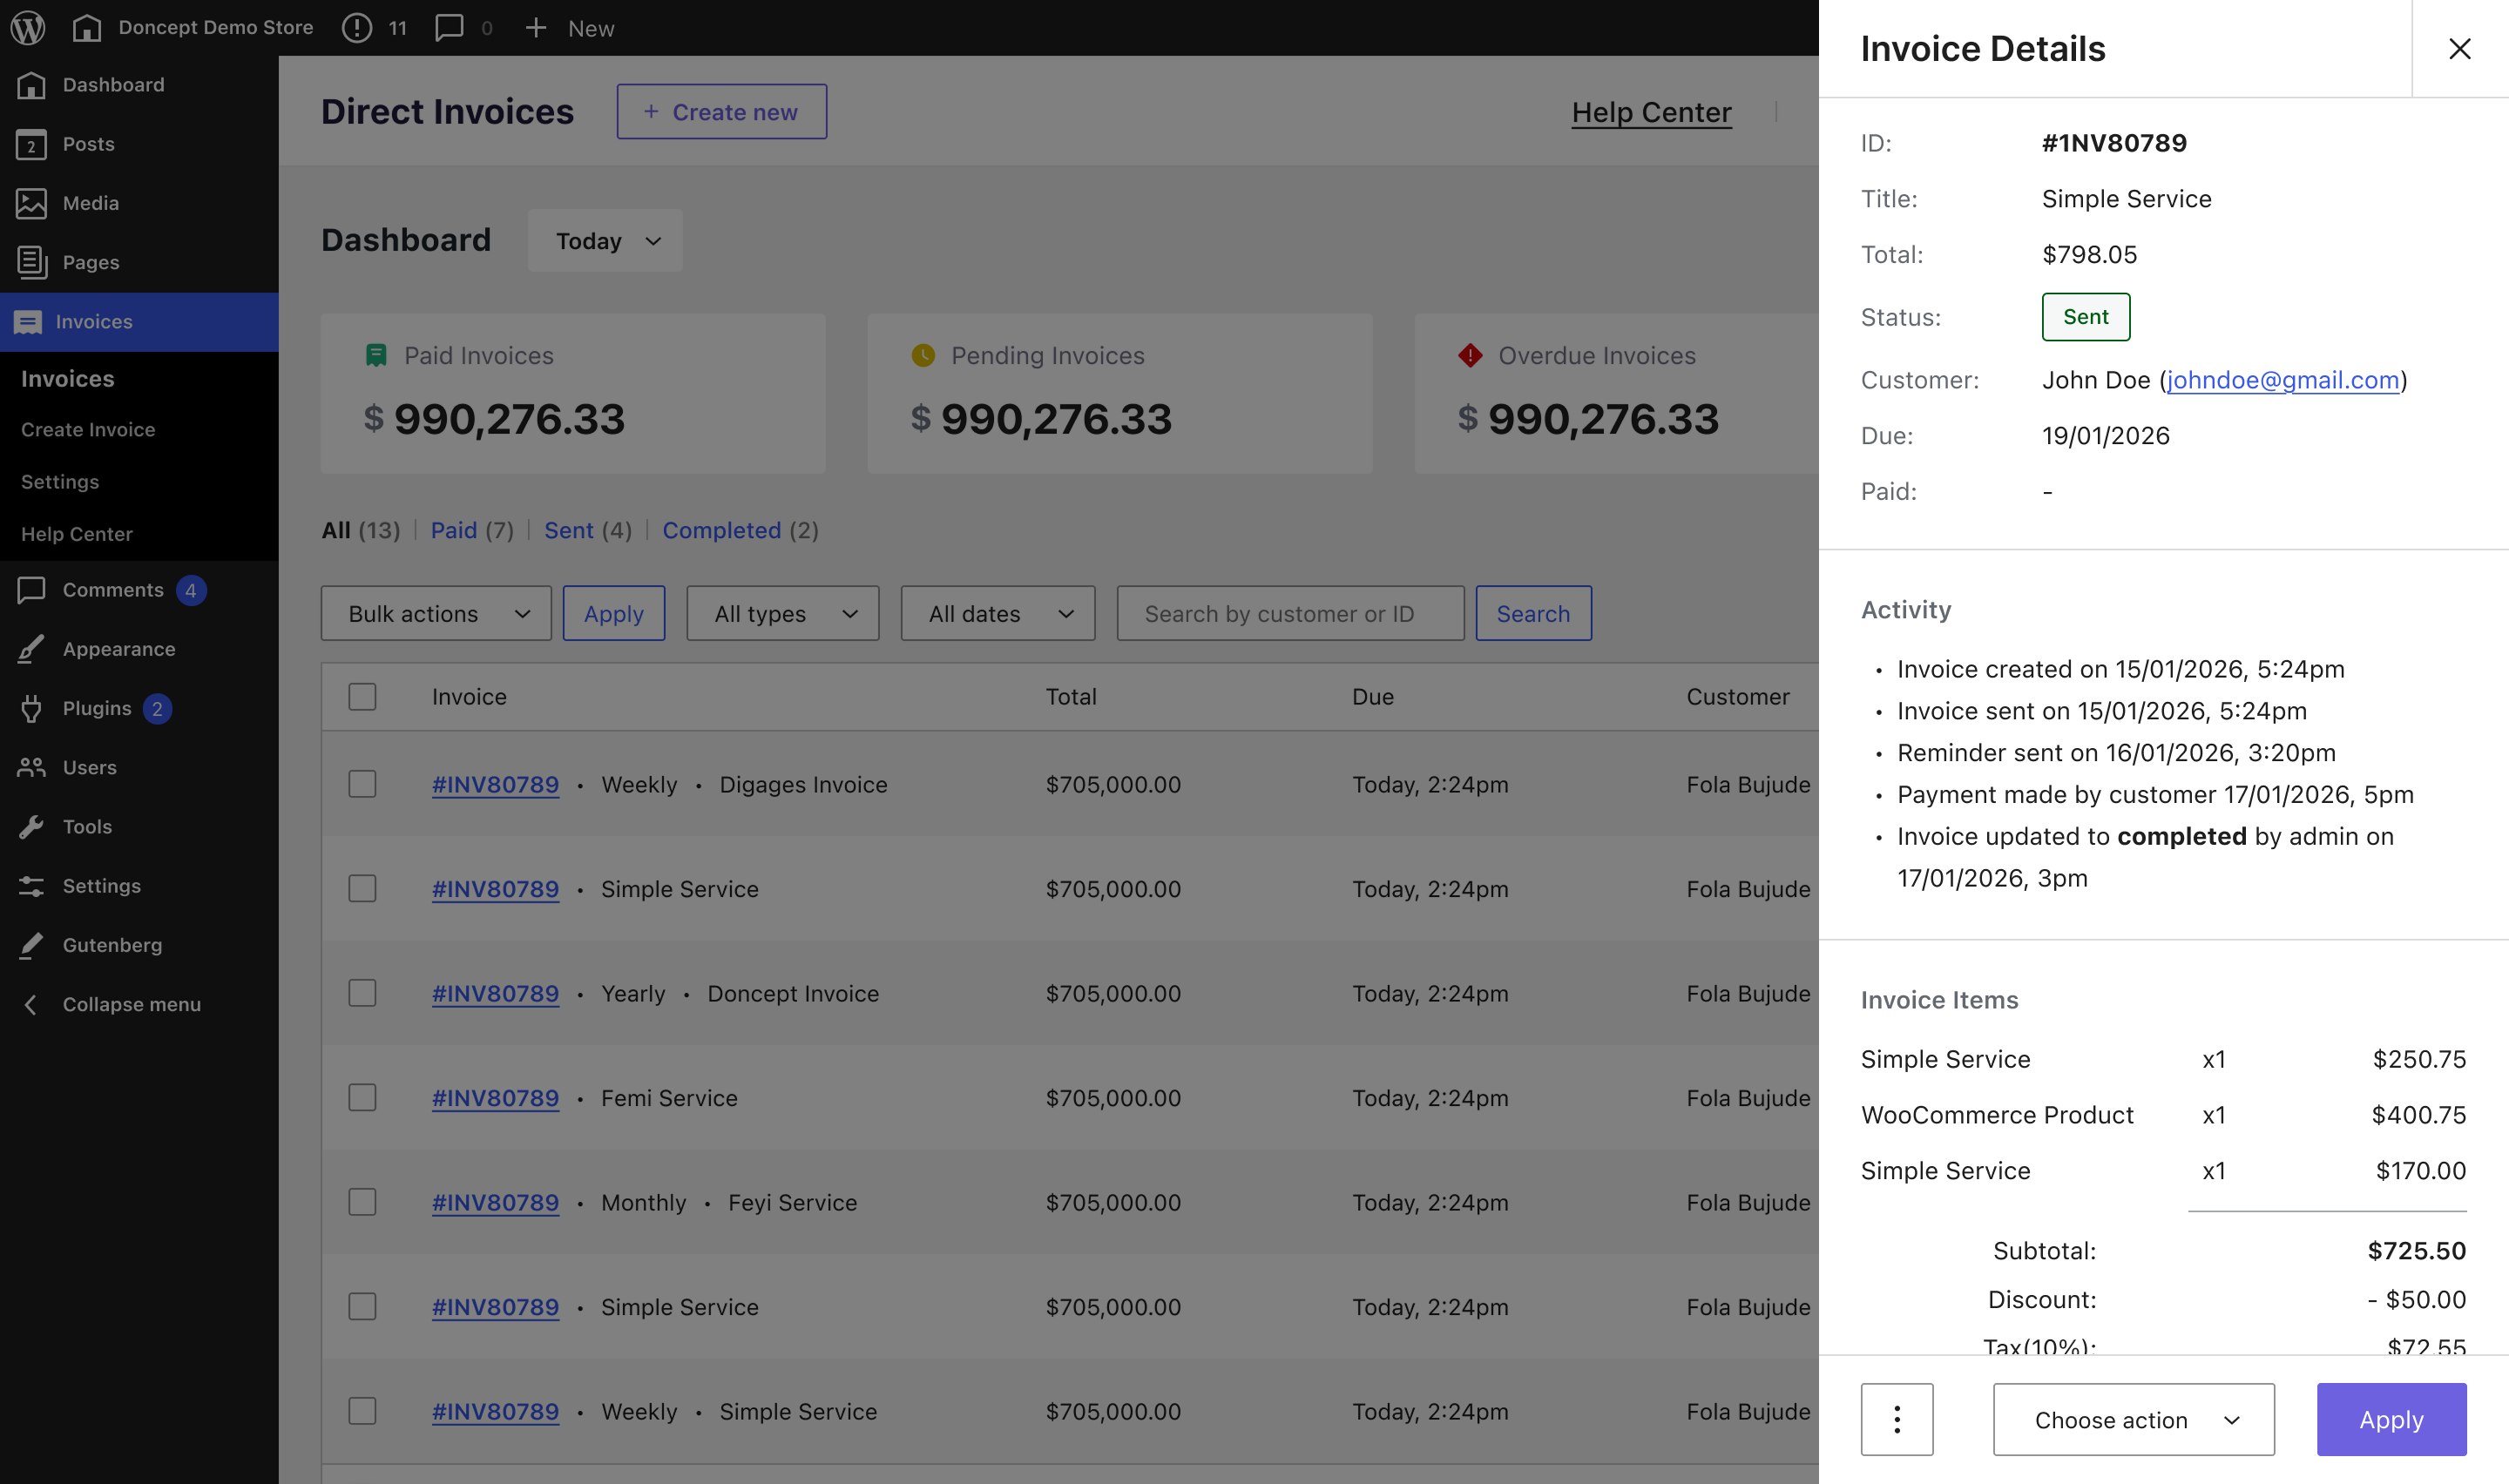Click the Create new button
2509x1484 pixels.
click(x=722, y=112)
